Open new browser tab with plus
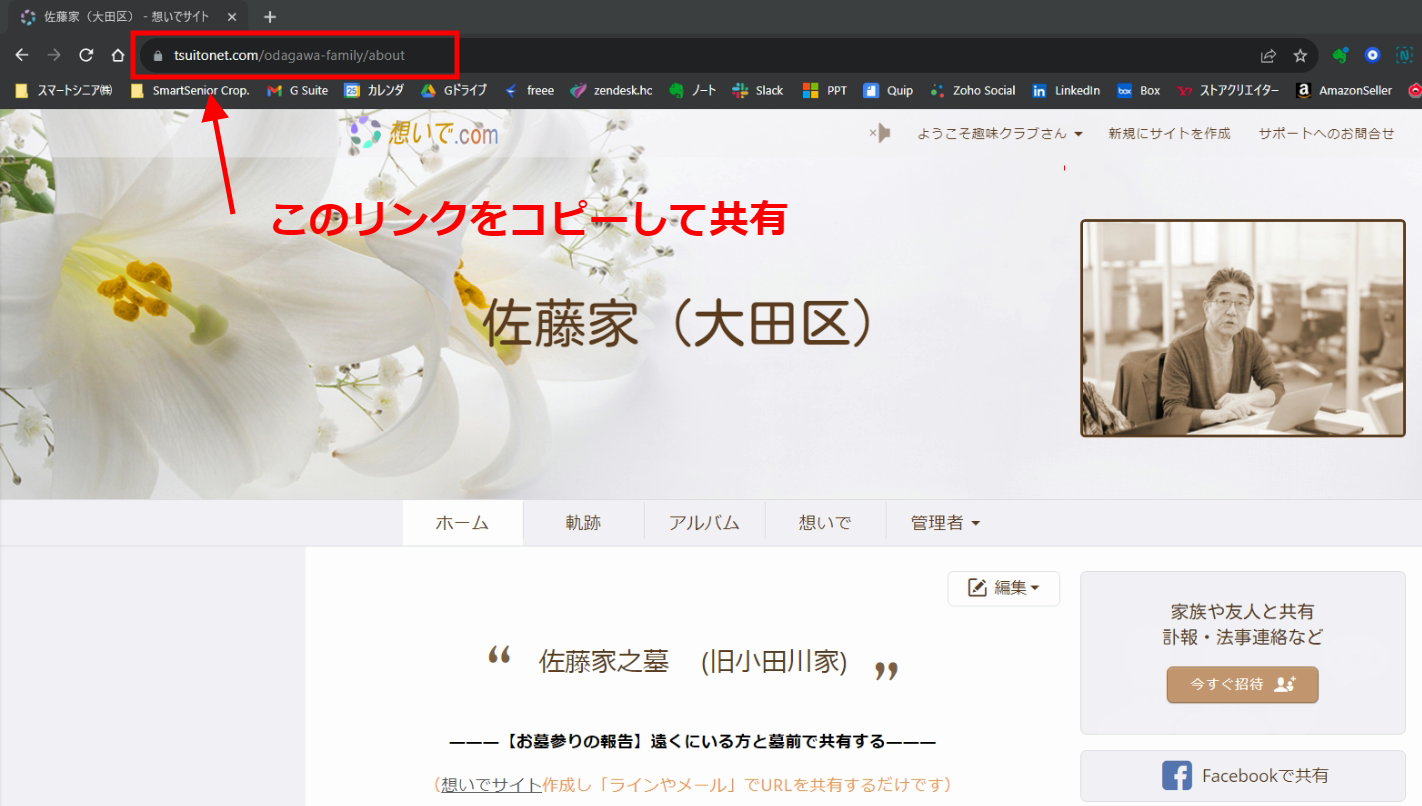 point(270,17)
